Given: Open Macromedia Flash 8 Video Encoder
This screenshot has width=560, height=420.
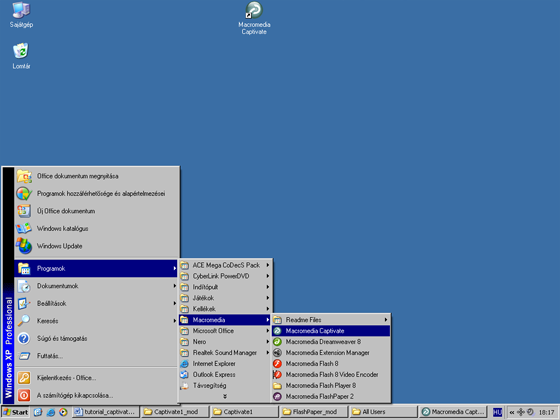Looking at the screenshot, I should pyautogui.click(x=331, y=375).
